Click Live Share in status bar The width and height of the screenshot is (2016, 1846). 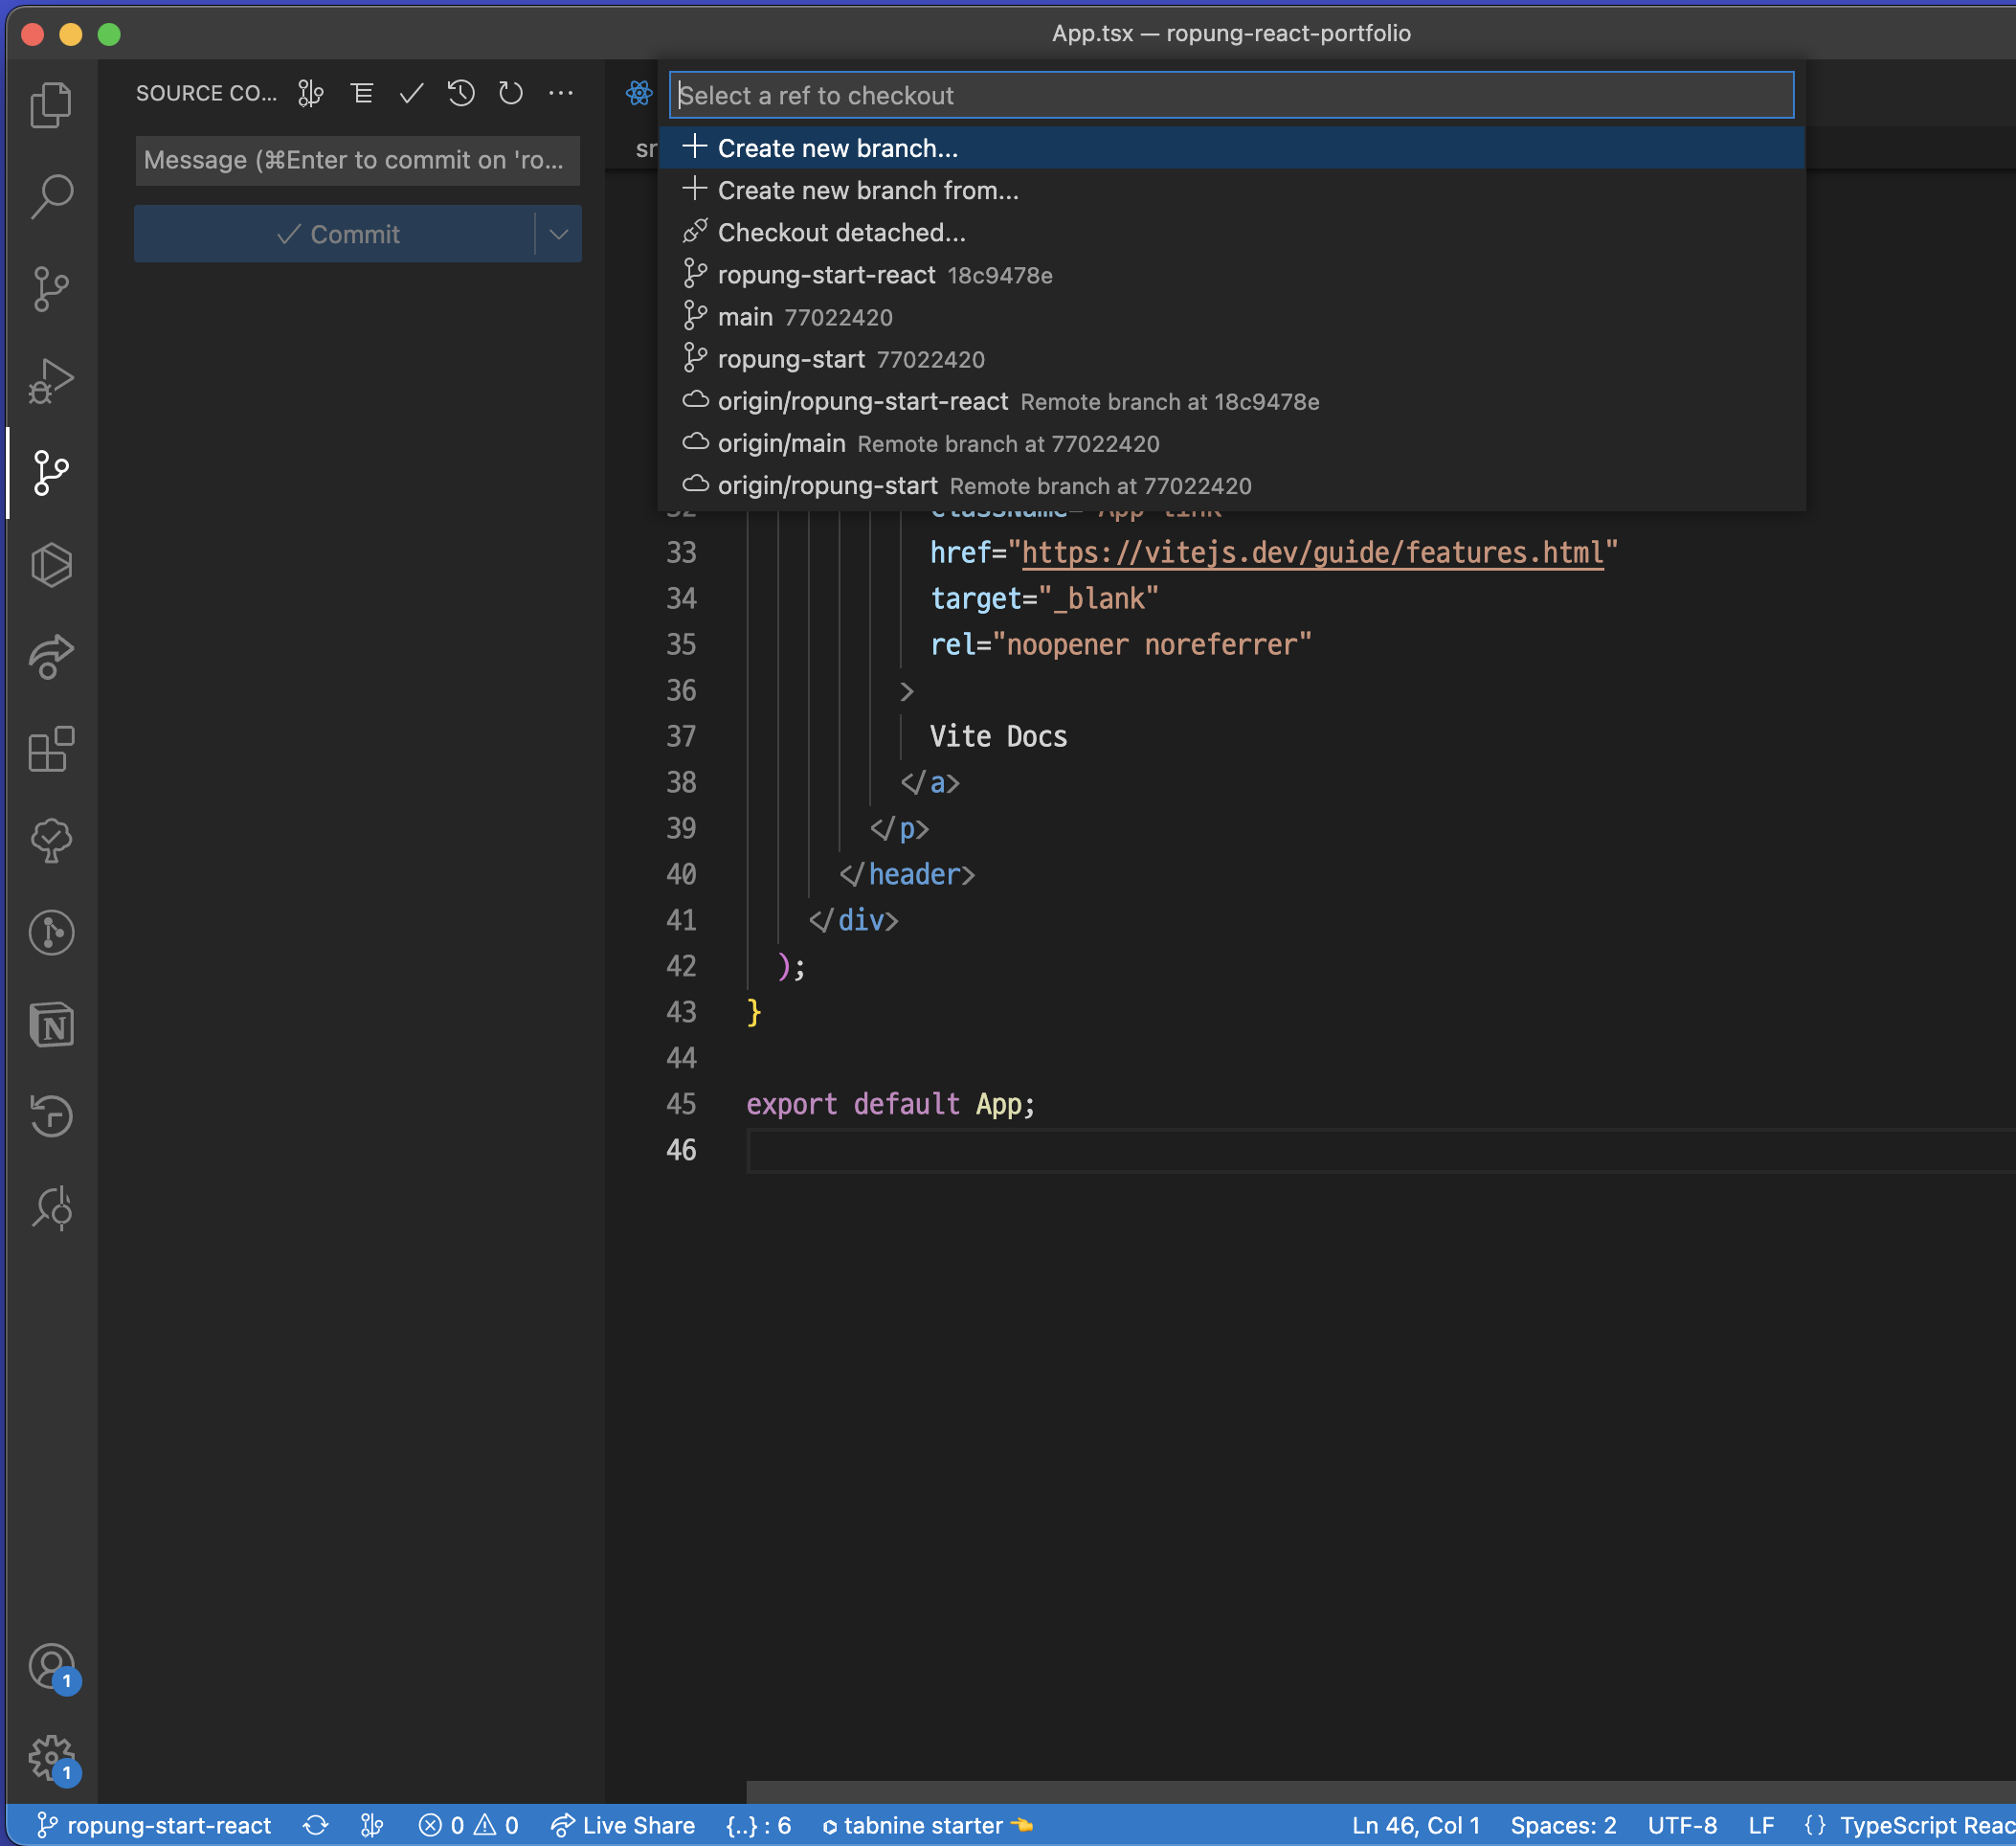(624, 1825)
